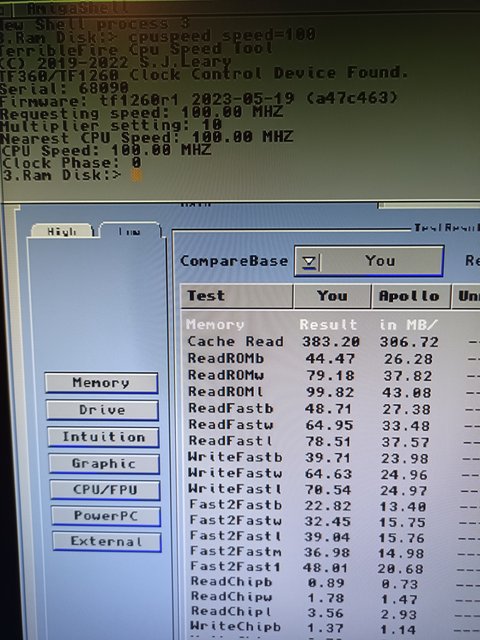Select the ReadROMl row
Screen dimensions: 480x640
331,392
